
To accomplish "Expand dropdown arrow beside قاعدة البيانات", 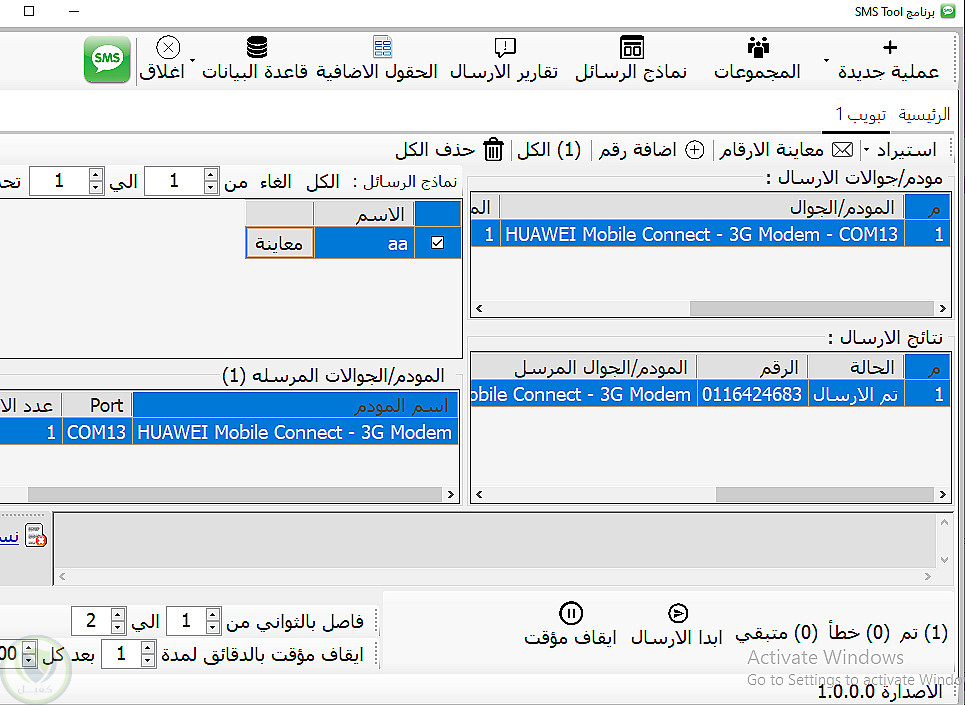I will [193, 60].
